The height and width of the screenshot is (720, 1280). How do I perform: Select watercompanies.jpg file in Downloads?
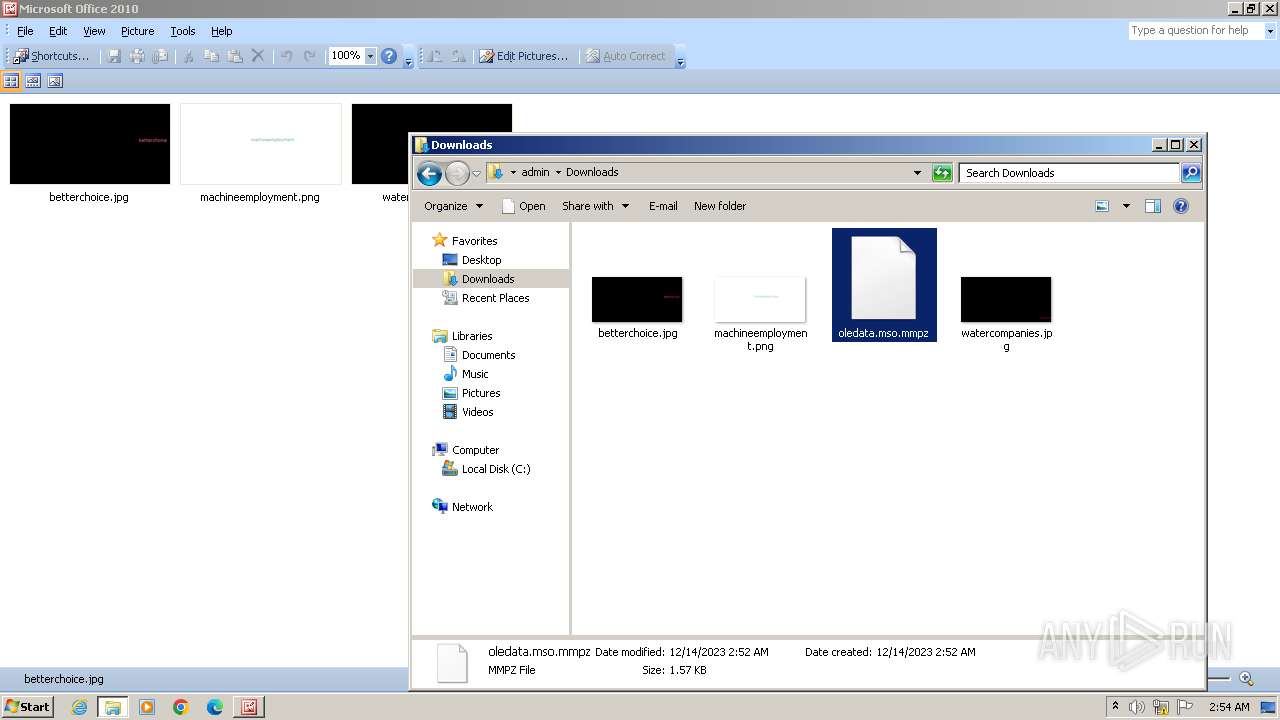[x=1006, y=314]
